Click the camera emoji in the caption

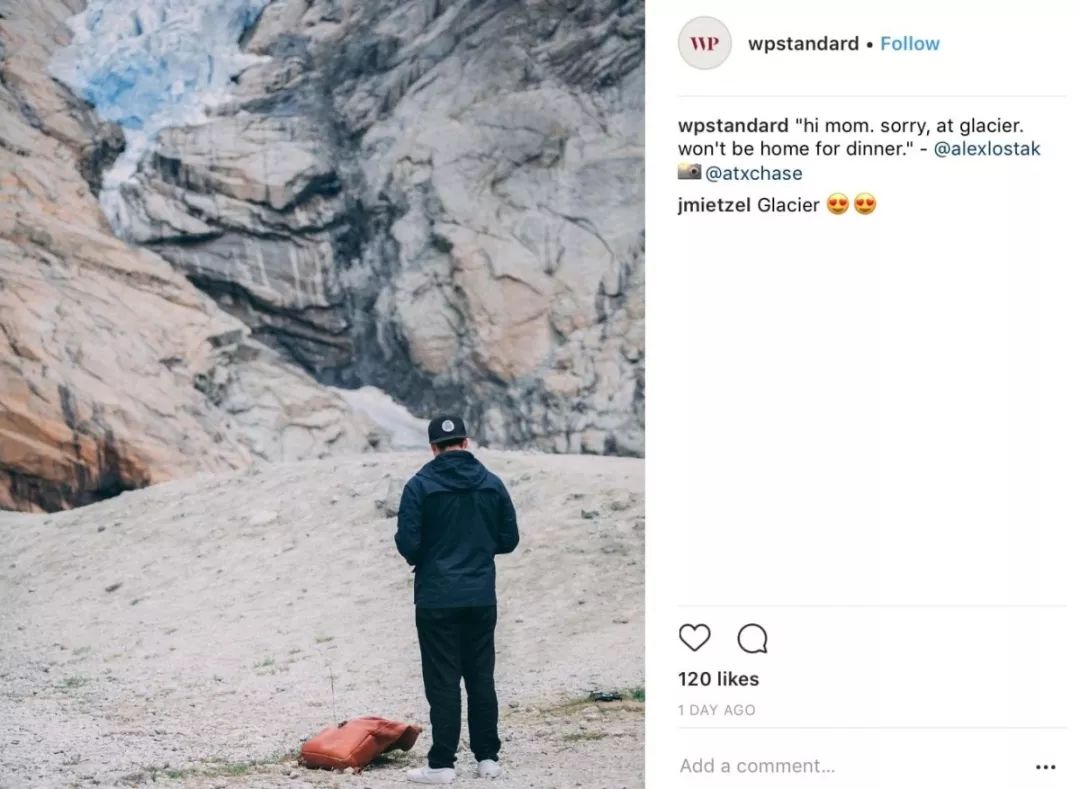click(689, 171)
